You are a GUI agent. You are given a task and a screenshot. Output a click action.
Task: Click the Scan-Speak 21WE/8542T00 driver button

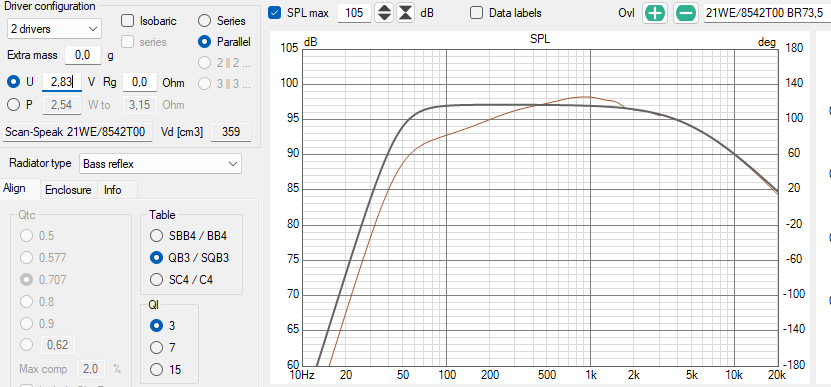[x=78, y=132]
